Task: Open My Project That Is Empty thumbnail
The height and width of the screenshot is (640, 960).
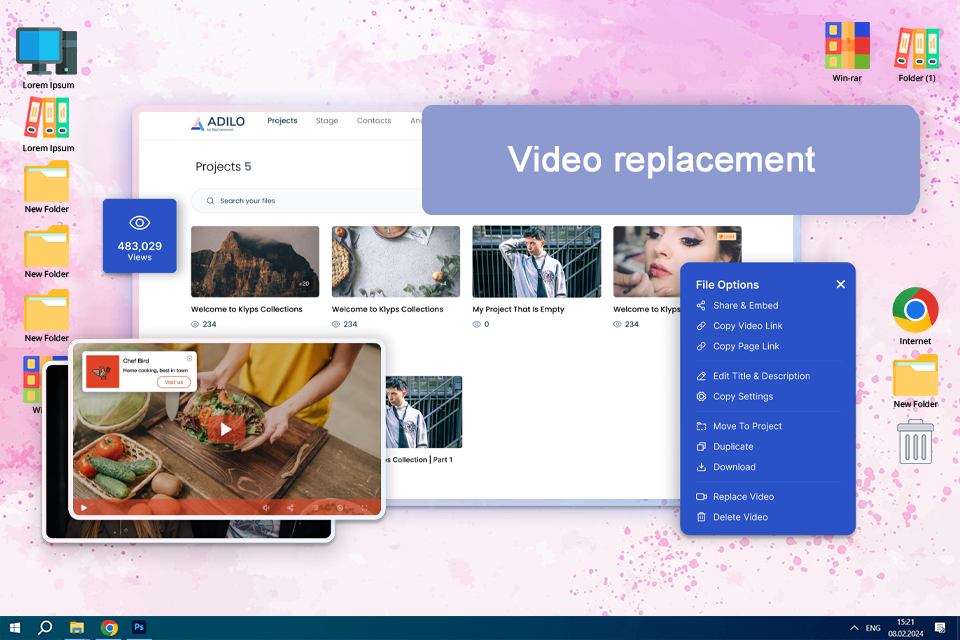Action: (536, 262)
